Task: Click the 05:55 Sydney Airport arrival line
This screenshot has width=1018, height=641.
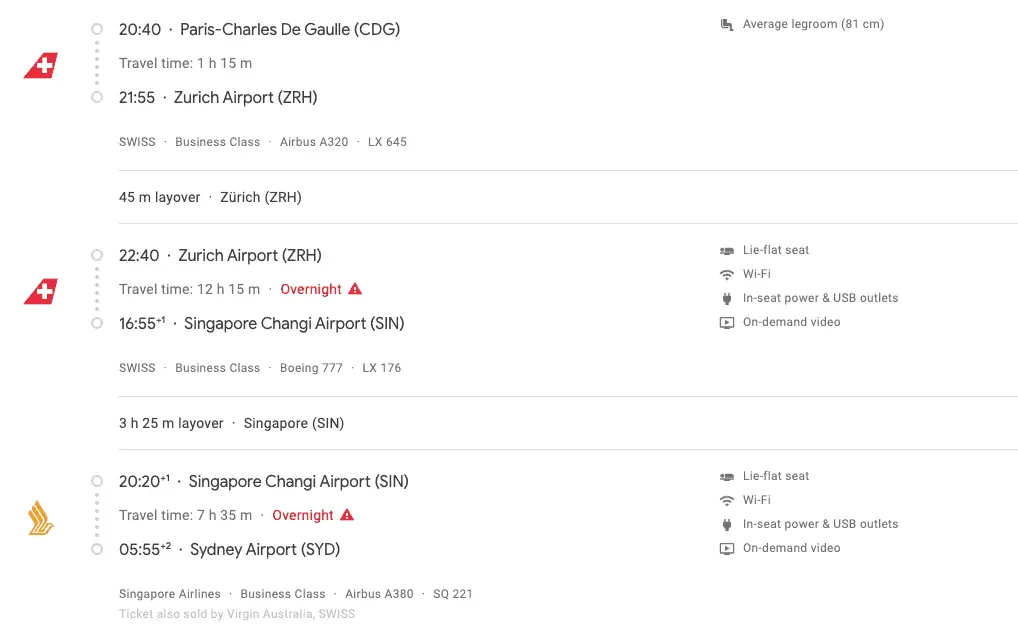Action: point(229,549)
